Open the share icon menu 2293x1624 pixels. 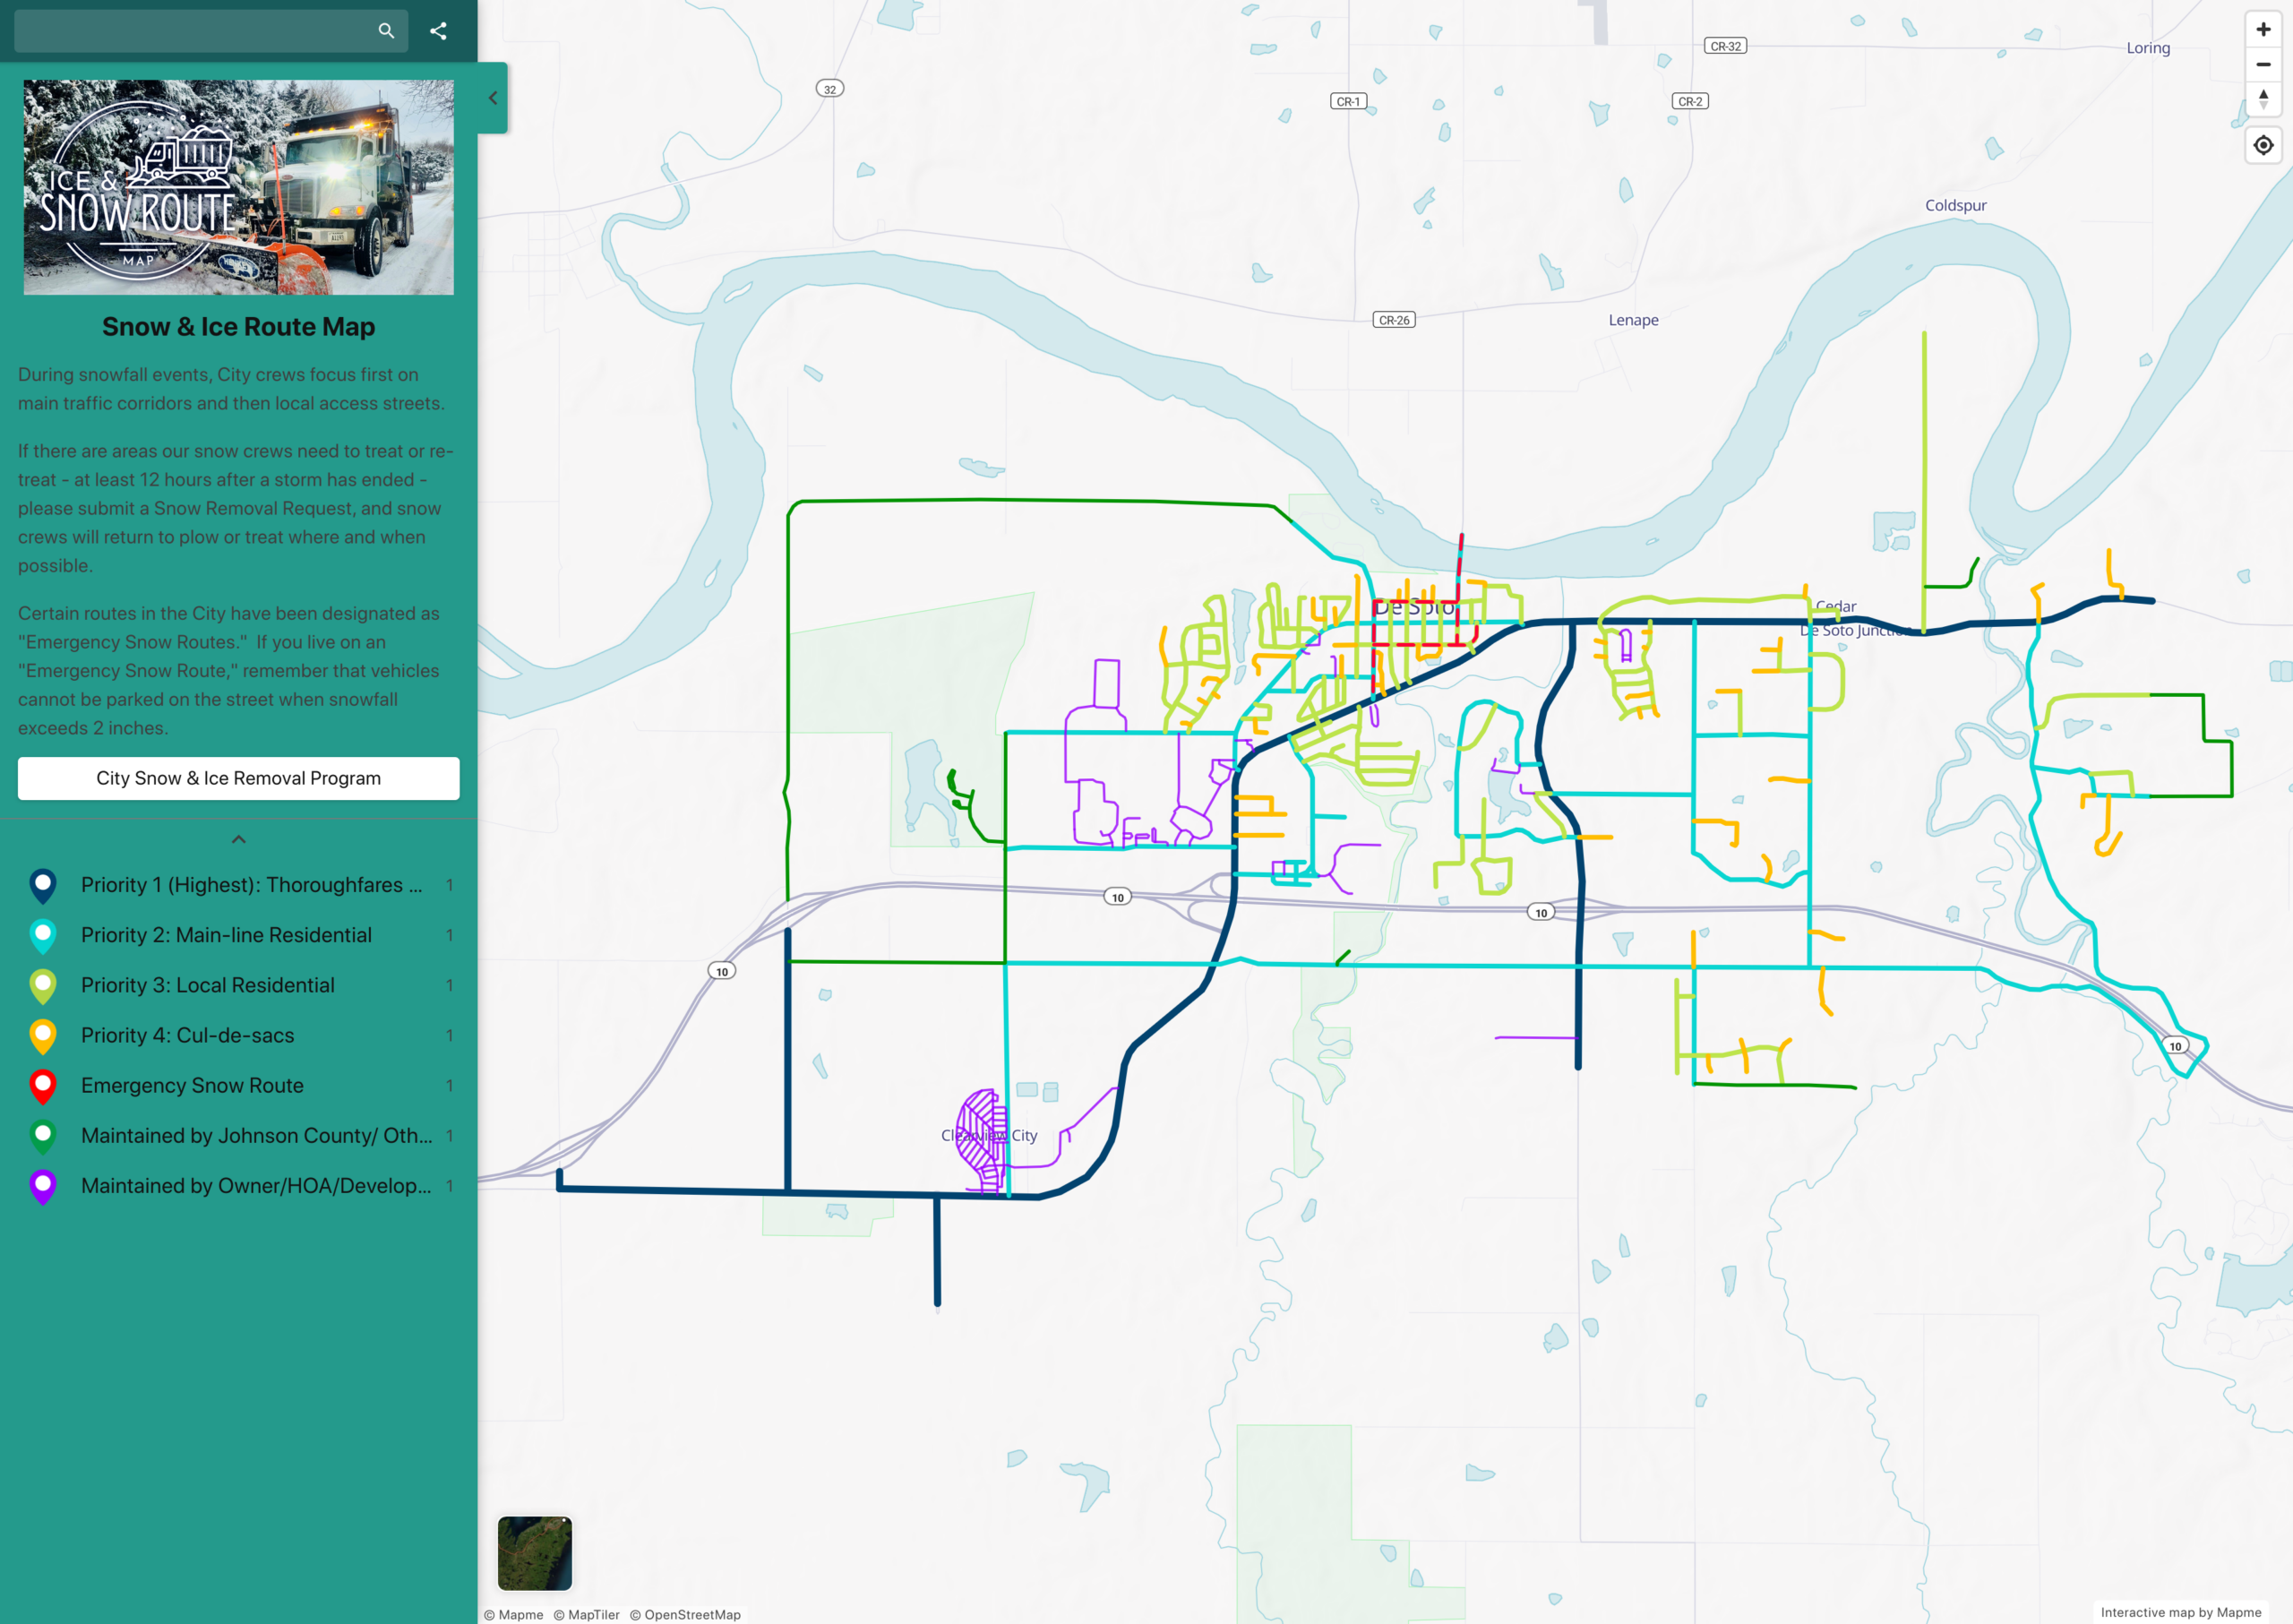[438, 31]
